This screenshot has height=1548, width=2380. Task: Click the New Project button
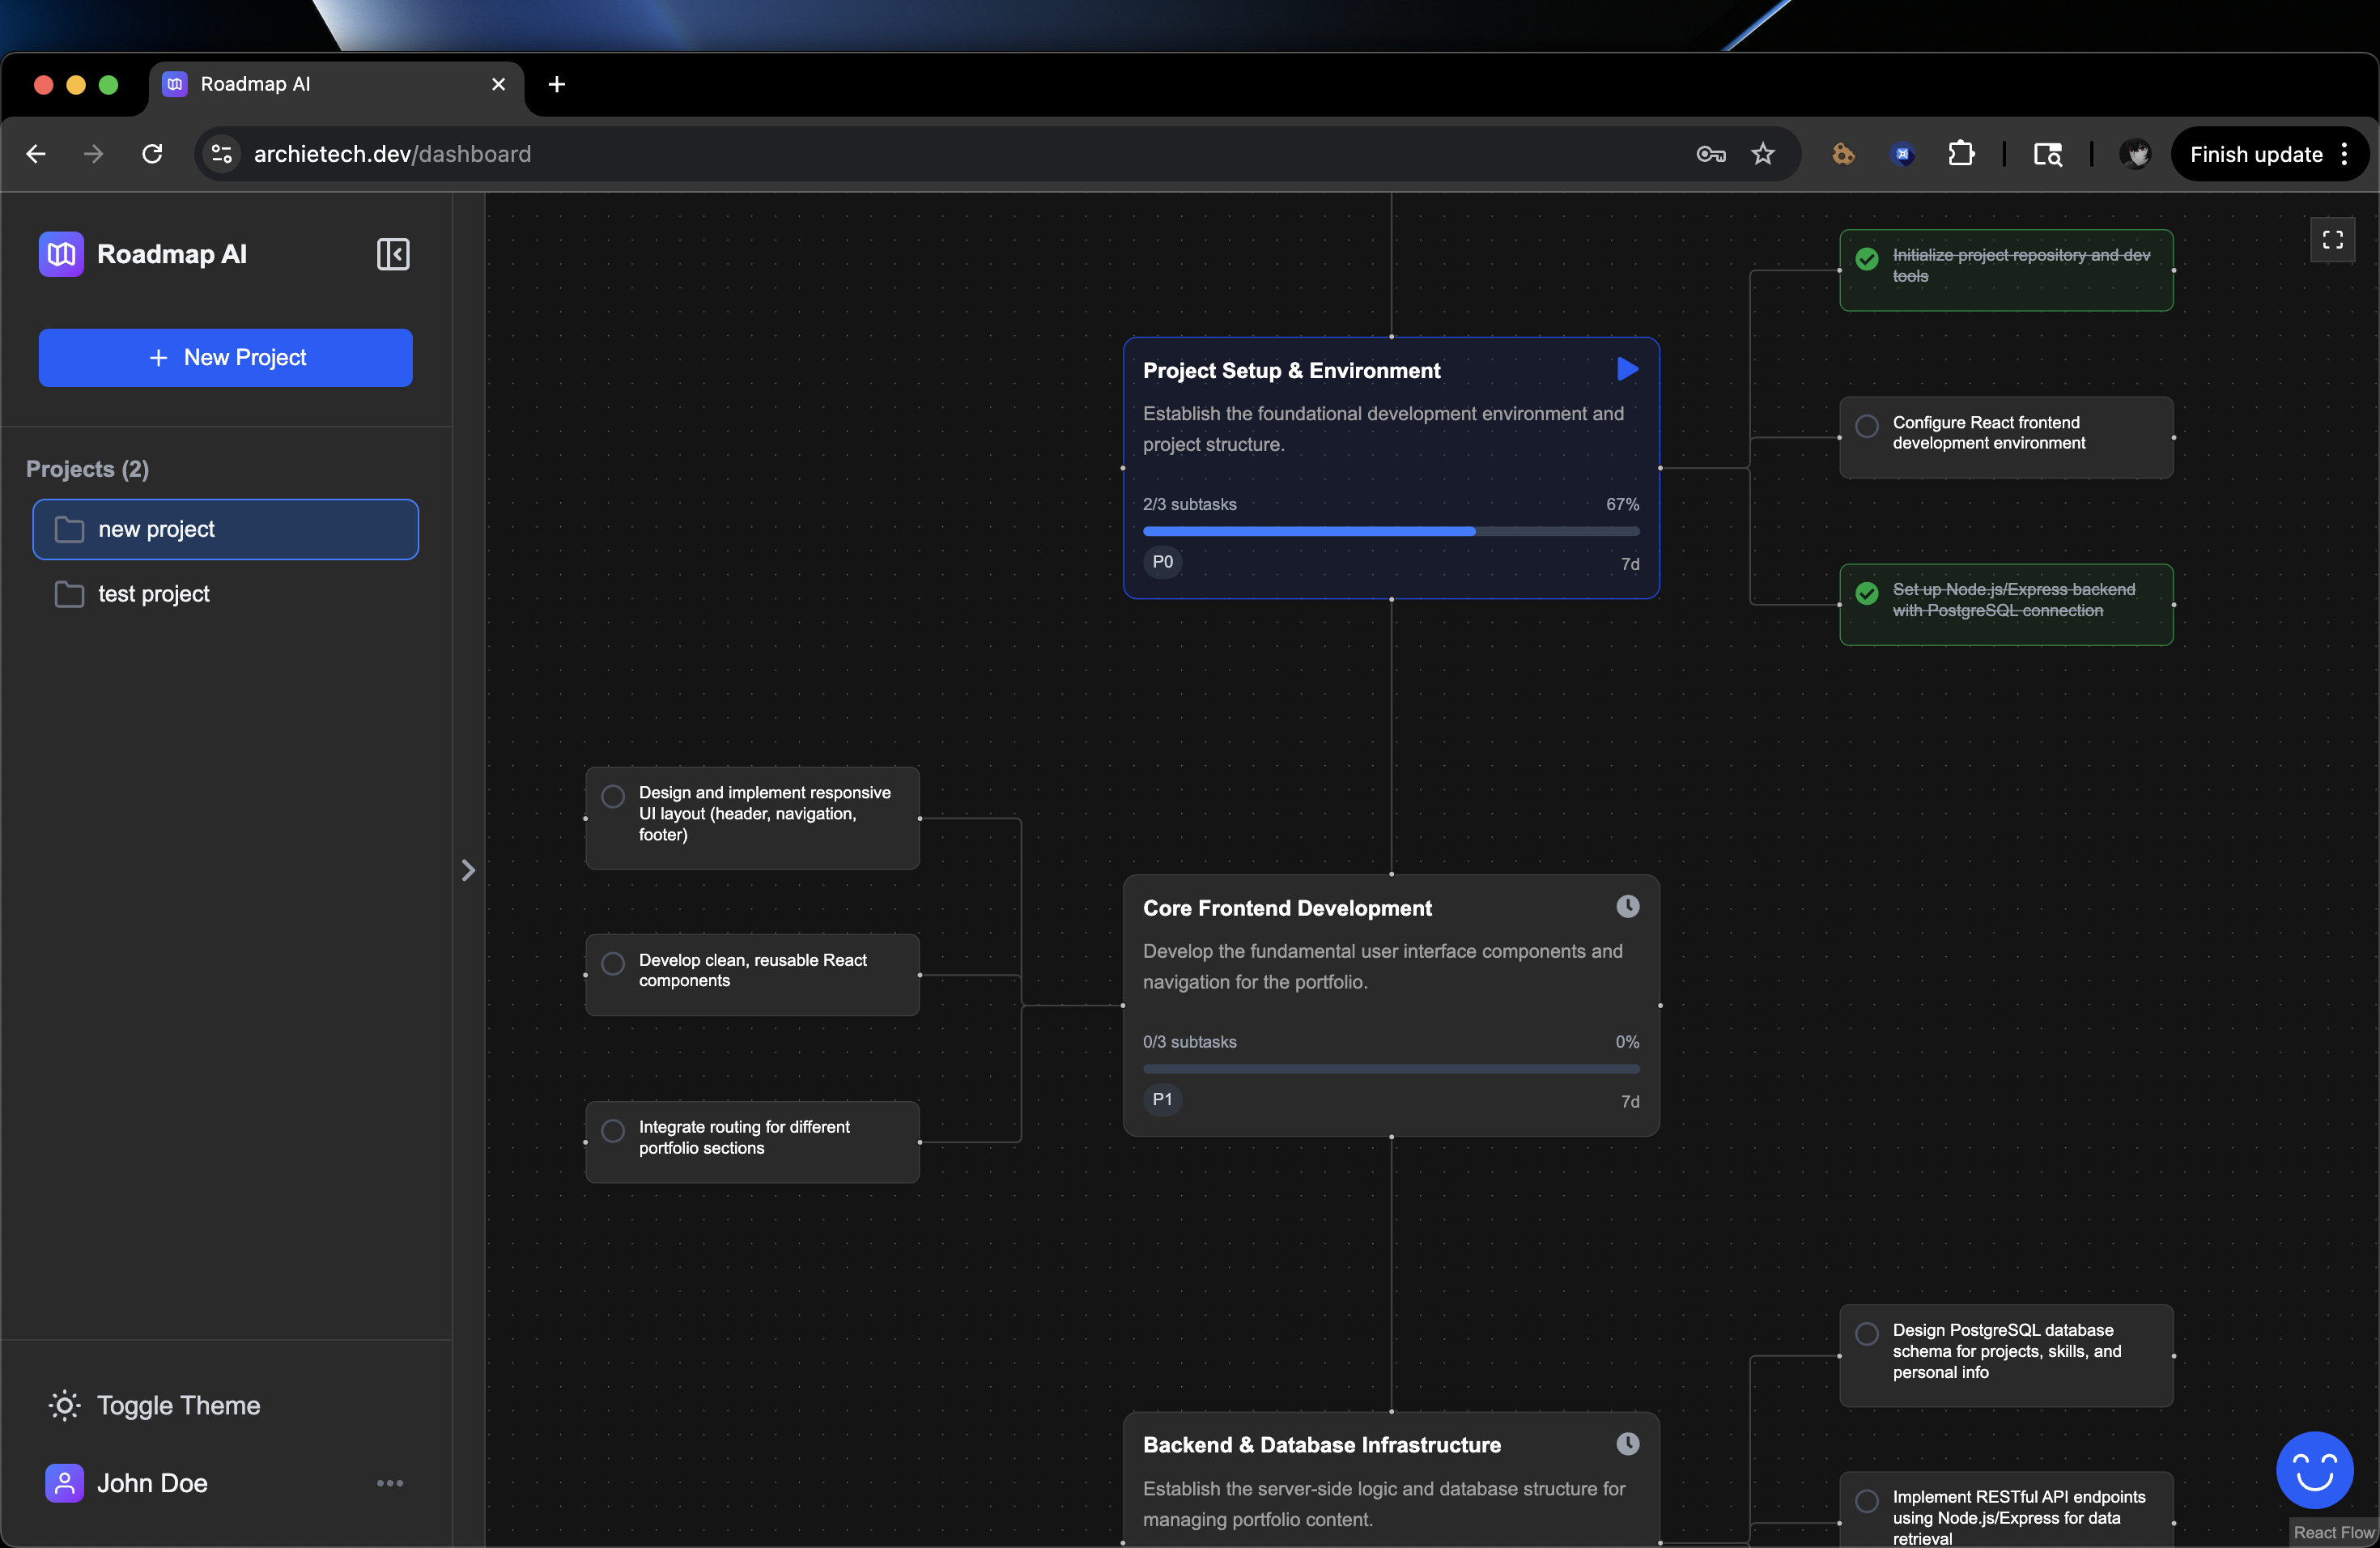(x=225, y=357)
